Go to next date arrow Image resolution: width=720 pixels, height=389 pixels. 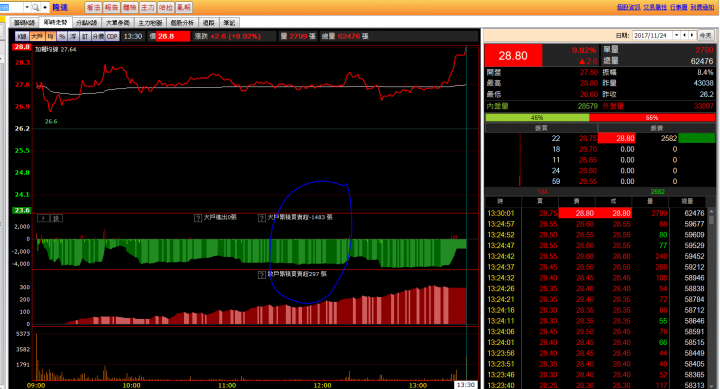point(692,35)
